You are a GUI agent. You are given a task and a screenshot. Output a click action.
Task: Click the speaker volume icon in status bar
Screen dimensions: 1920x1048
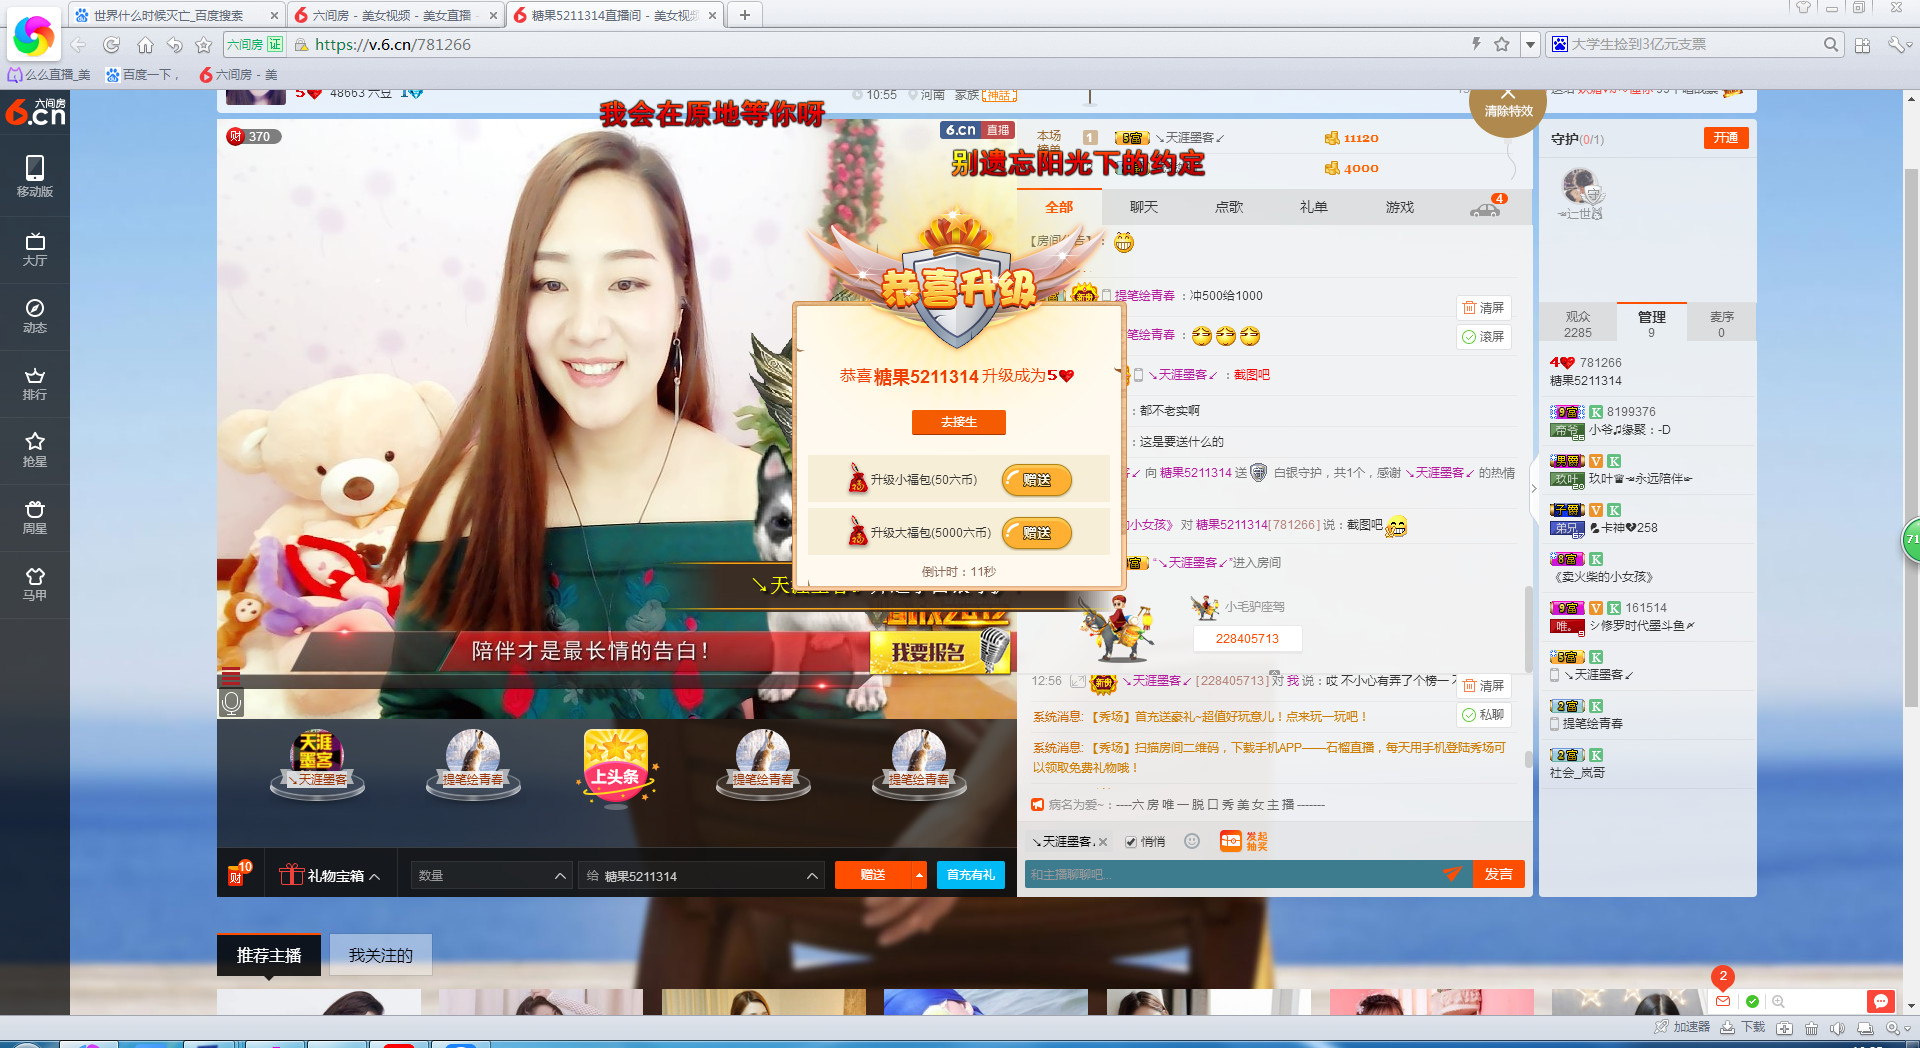[x=1837, y=1028]
